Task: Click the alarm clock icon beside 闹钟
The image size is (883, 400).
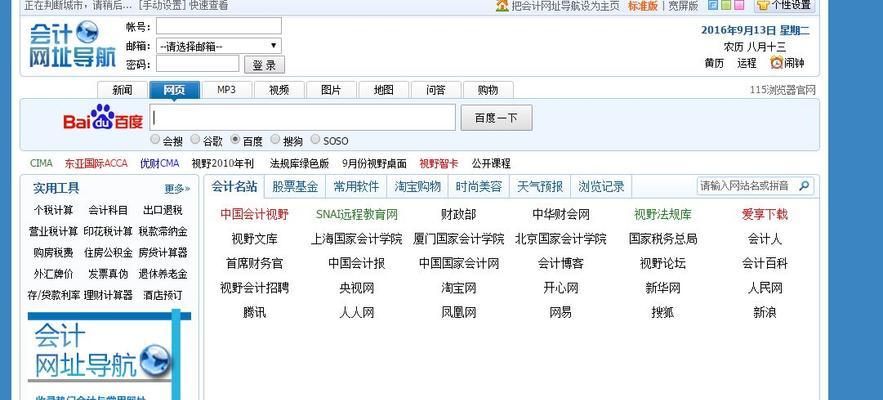Action: (x=777, y=63)
